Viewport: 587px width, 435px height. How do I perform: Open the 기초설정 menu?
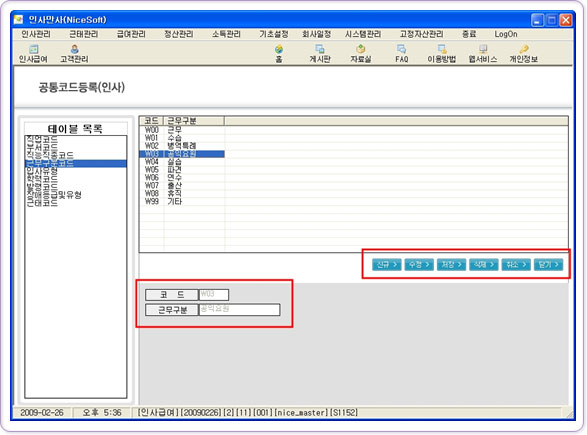[x=274, y=34]
